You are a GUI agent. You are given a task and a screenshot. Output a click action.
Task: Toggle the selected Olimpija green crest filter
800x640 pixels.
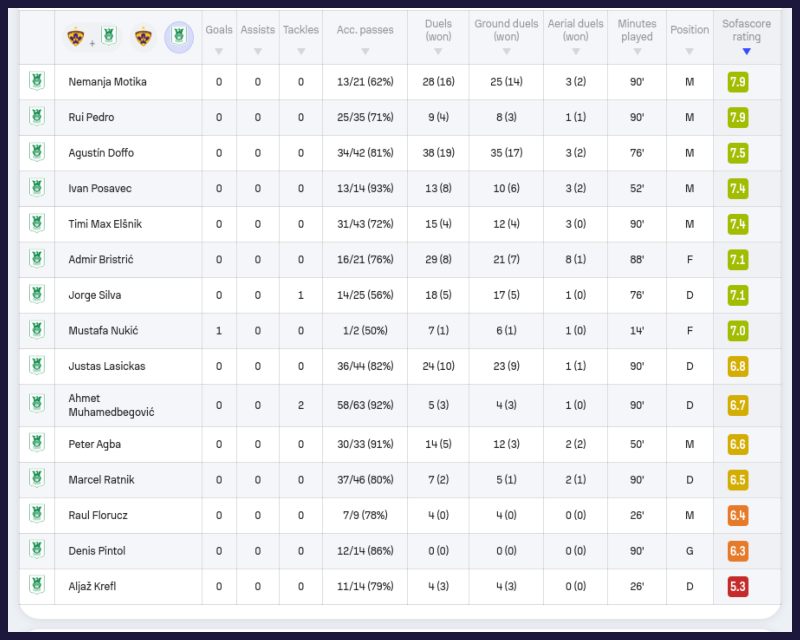pyautogui.click(x=180, y=37)
